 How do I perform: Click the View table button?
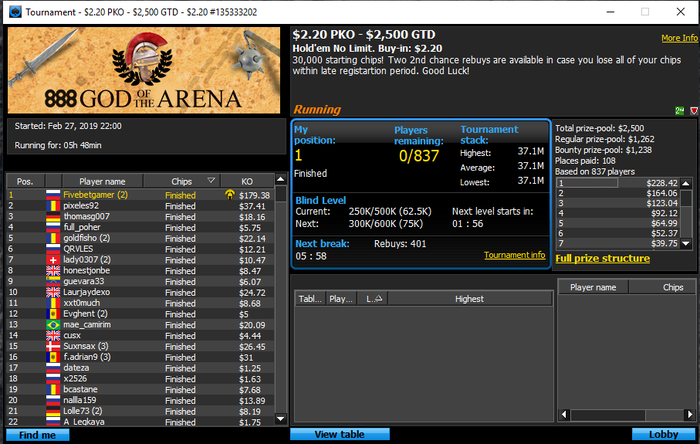pyautogui.click(x=340, y=434)
